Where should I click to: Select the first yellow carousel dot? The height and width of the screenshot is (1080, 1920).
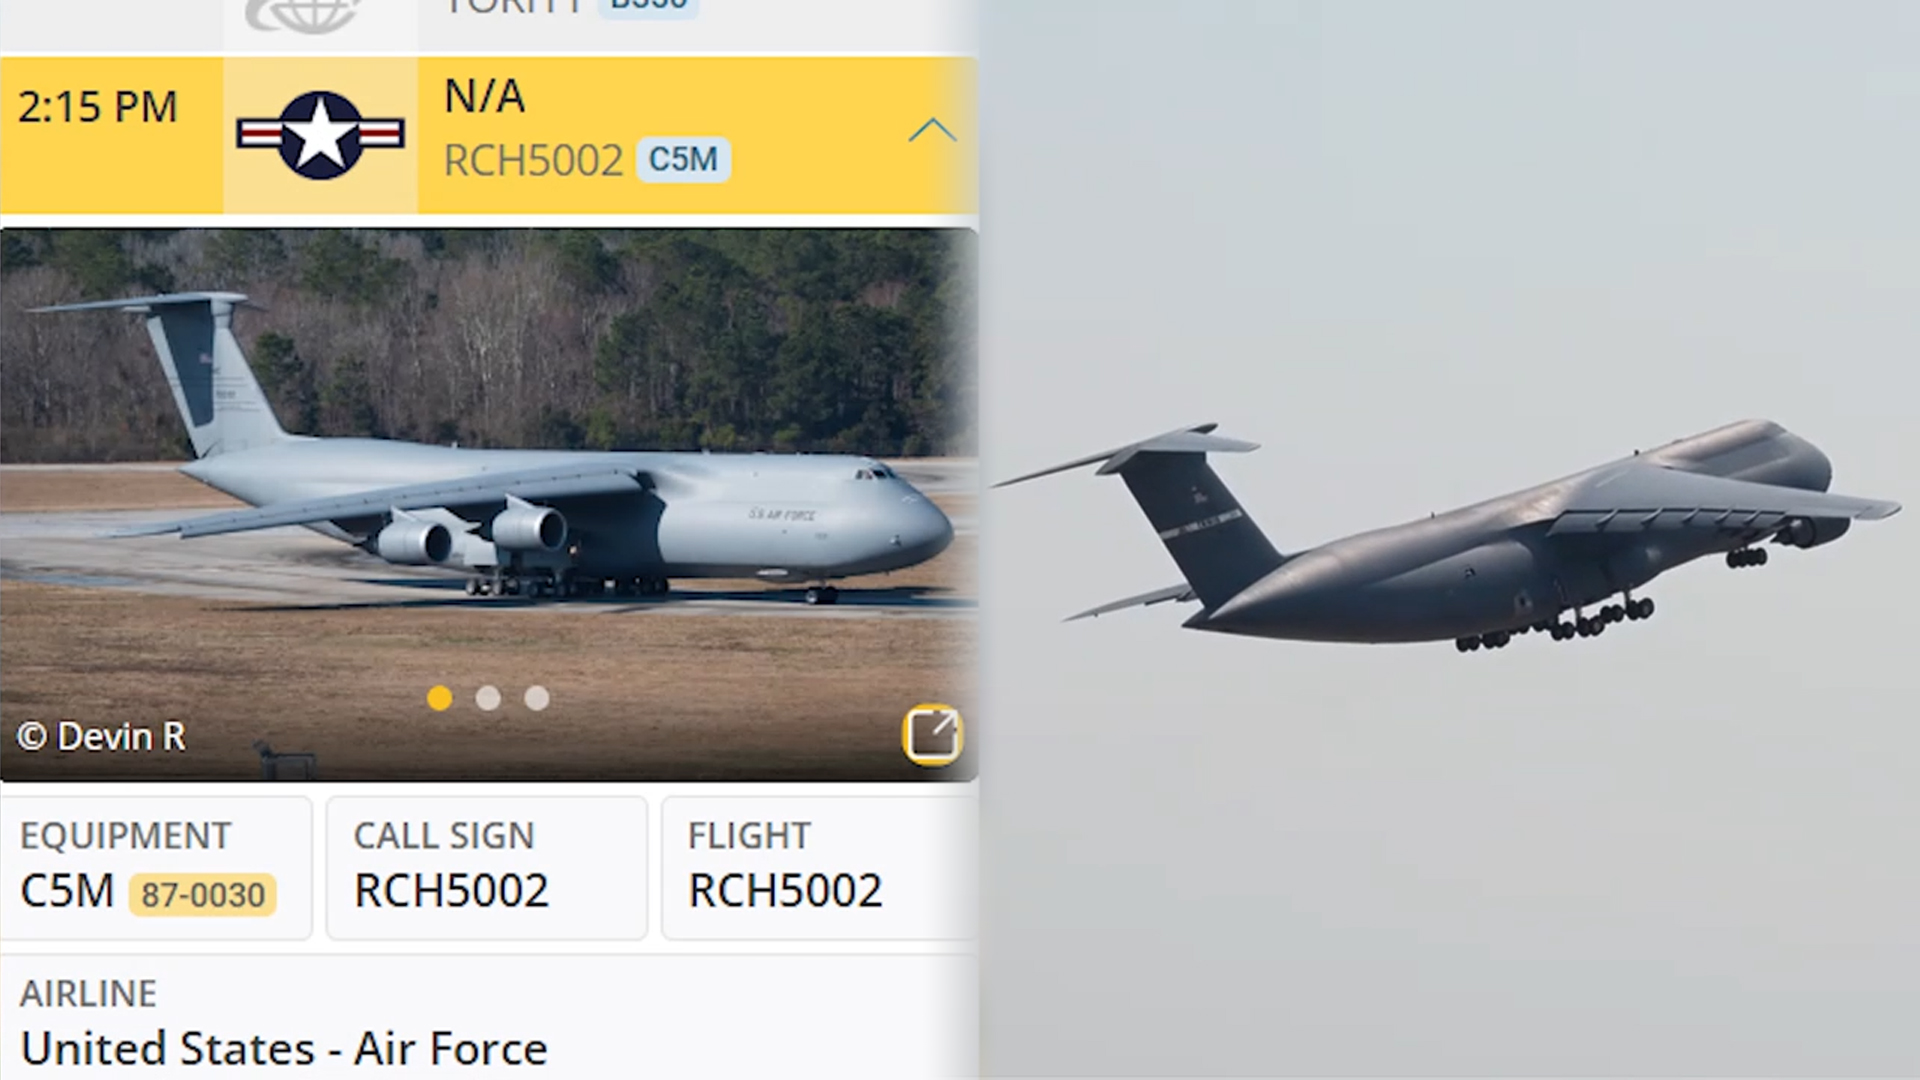coord(439,698)
